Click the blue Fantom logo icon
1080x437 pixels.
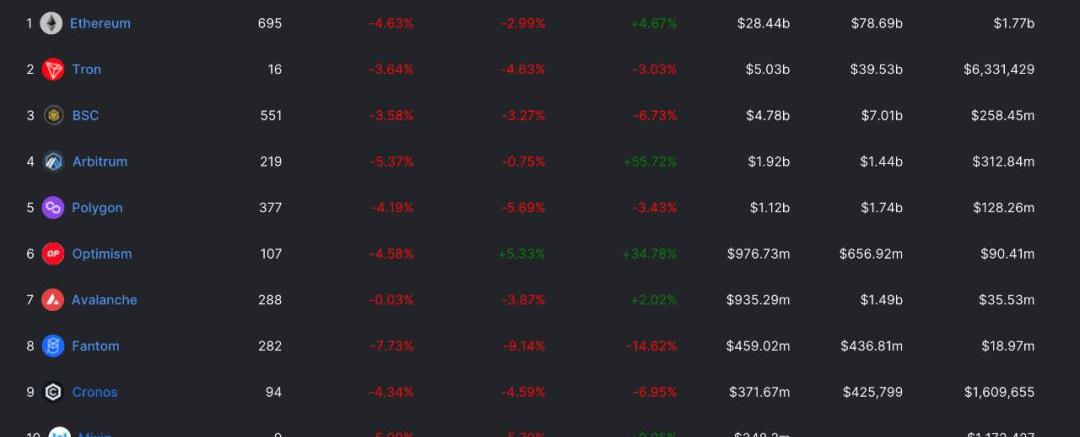tap(53, 346)
